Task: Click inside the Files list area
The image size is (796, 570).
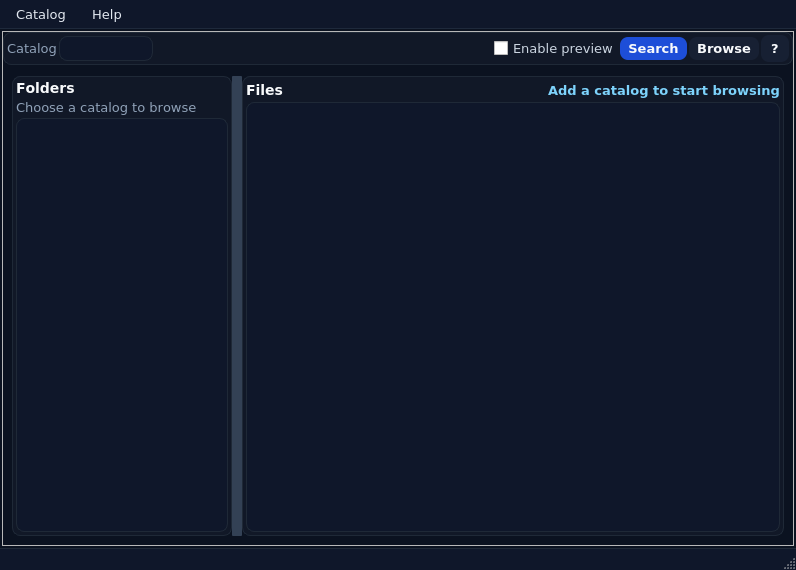Action: click(x=513, y=317)
